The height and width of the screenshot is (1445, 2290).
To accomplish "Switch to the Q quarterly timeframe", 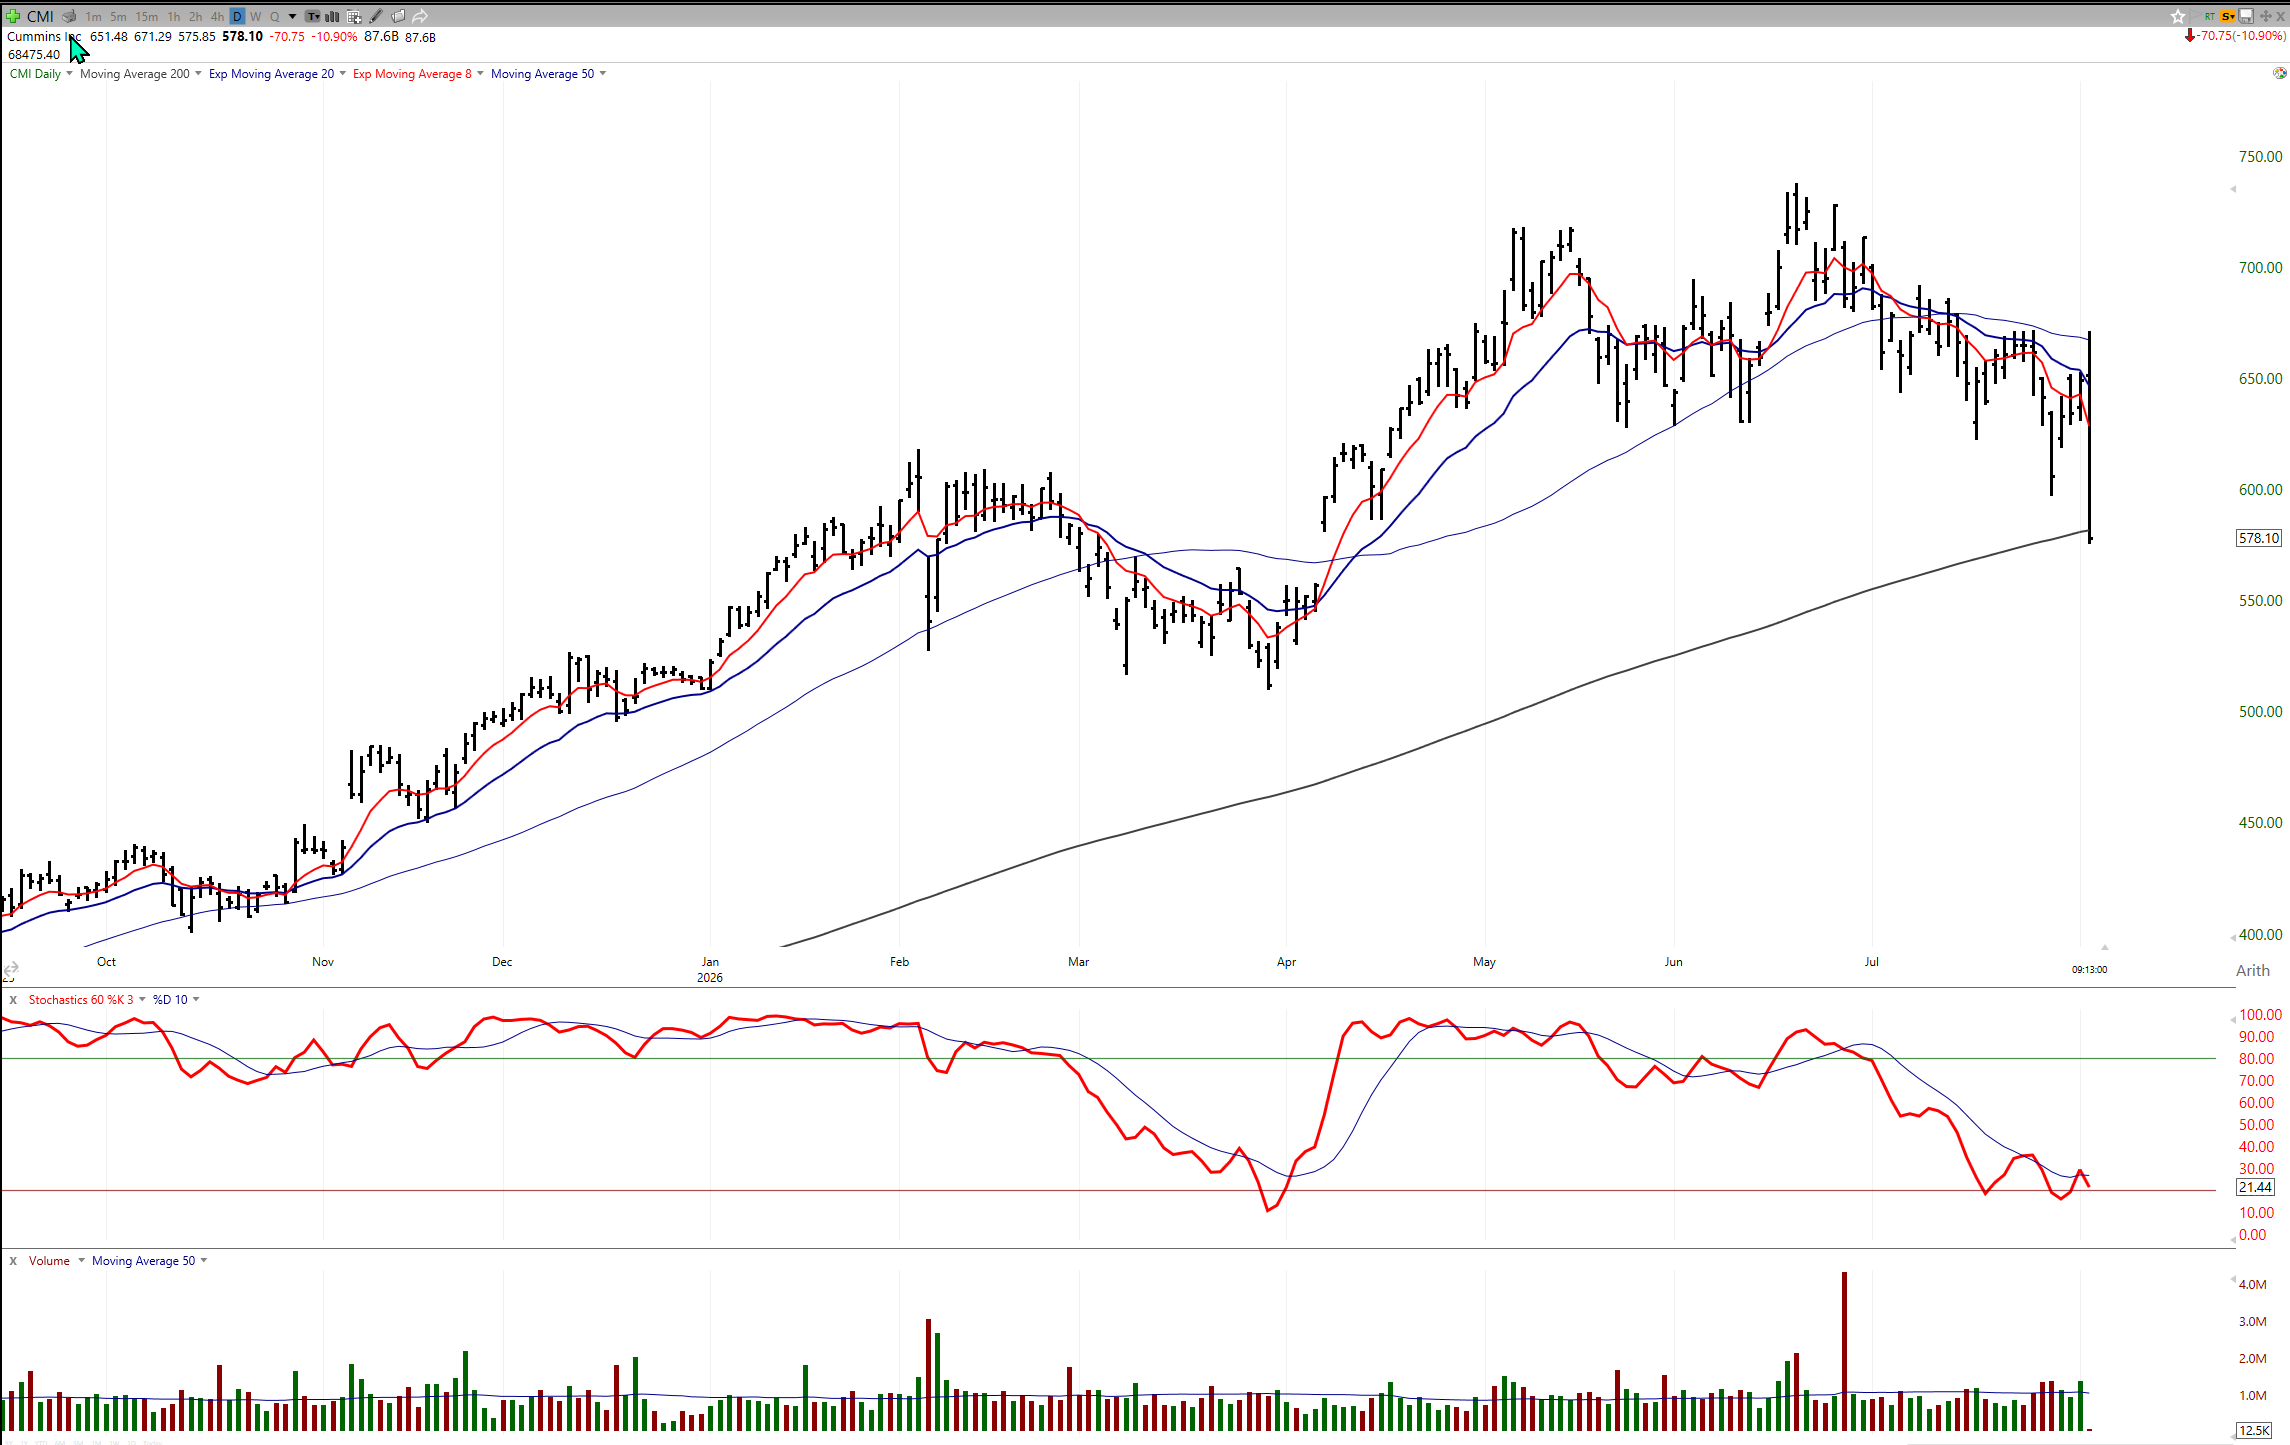I will point(275,16).
